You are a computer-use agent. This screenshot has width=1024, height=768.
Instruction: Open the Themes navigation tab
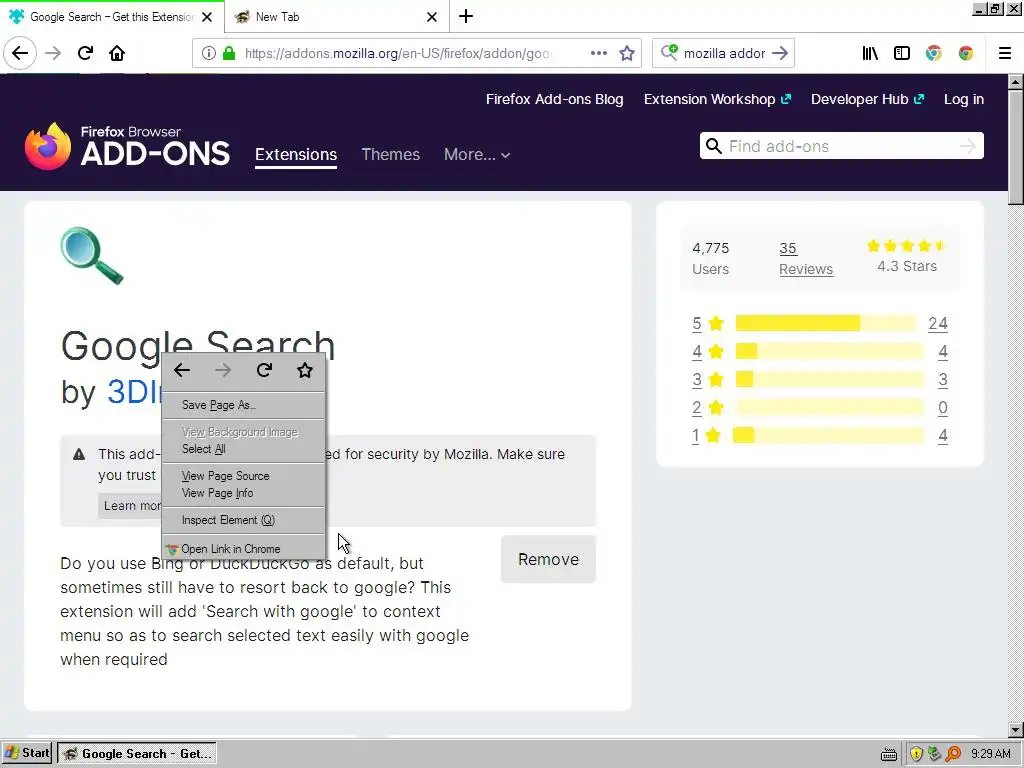[391, 155]
